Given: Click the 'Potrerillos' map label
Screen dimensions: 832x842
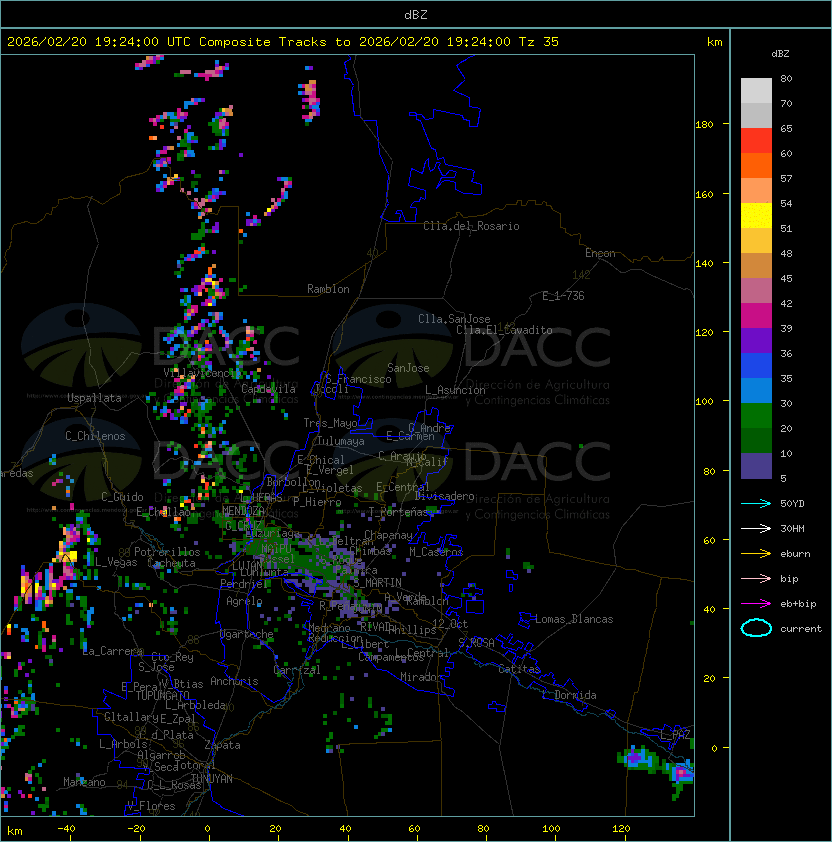Looking at the screenshot, I should click(167, 552).
